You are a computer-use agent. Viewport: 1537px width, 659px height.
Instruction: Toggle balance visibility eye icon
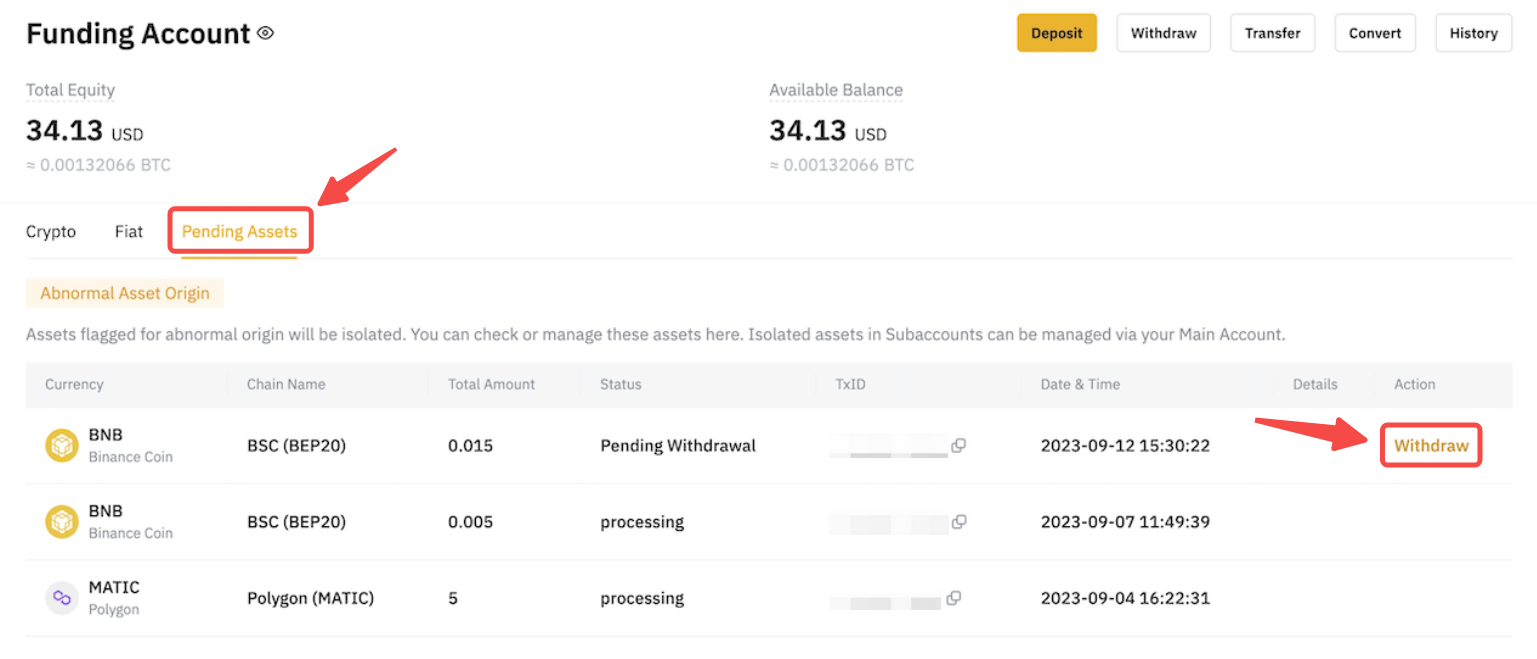tap(265, 33)
